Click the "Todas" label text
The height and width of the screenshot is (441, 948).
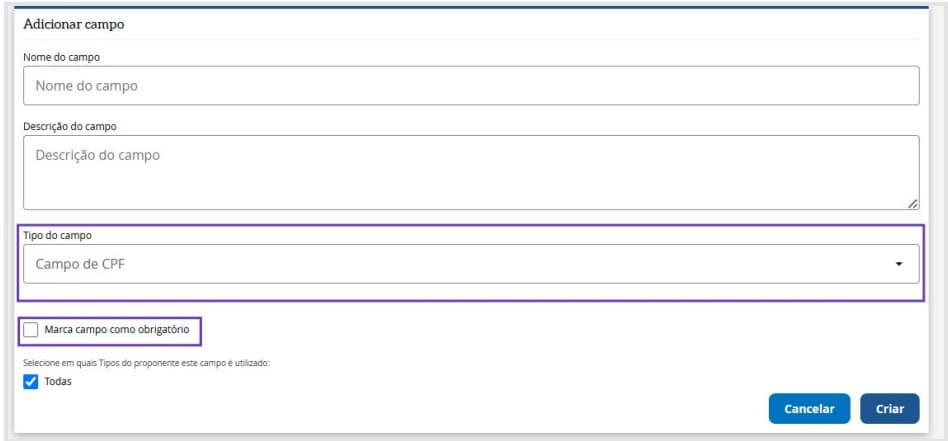click(58, 381)
